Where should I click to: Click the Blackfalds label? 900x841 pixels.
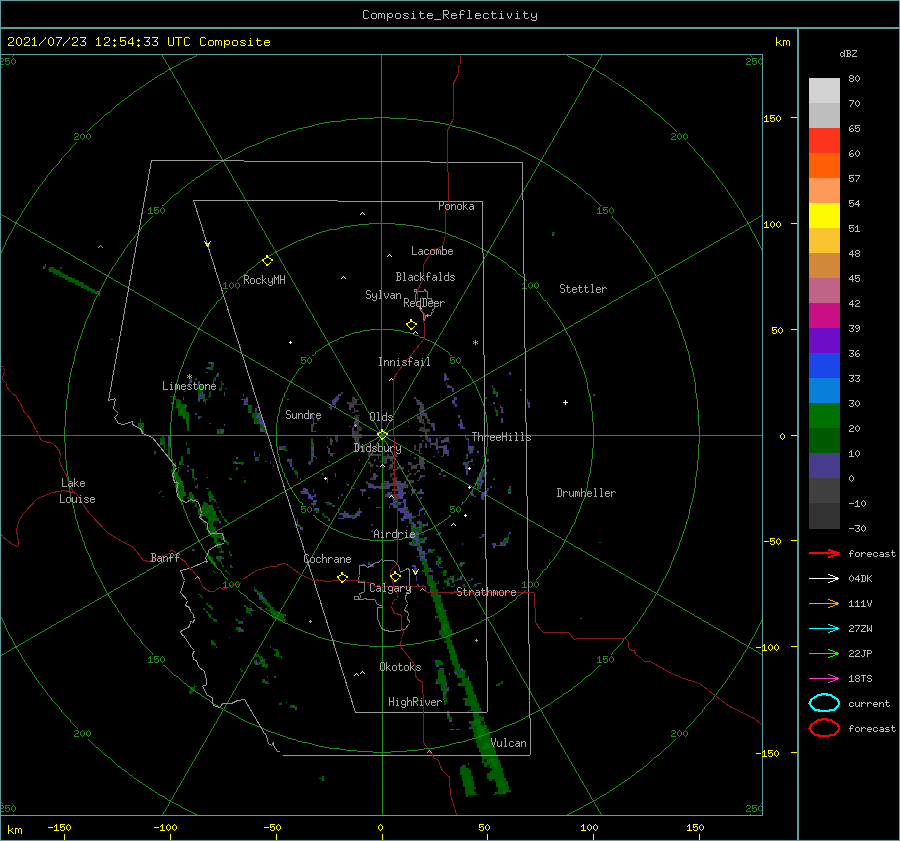[x=425, y=277]
